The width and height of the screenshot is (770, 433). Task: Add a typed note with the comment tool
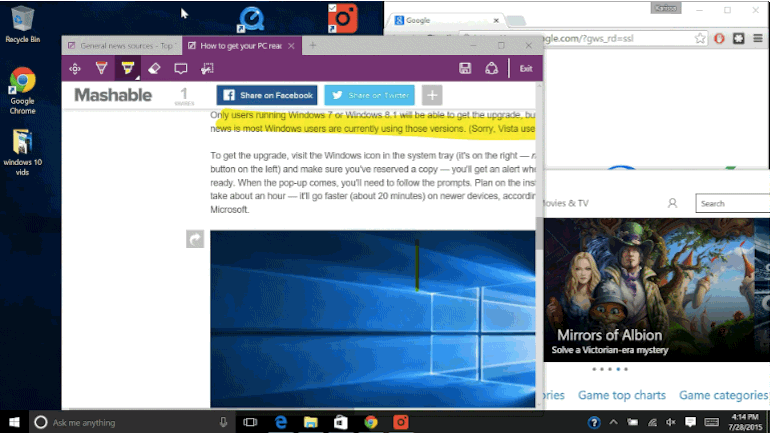pyautogui.click(x=181, y=69)
